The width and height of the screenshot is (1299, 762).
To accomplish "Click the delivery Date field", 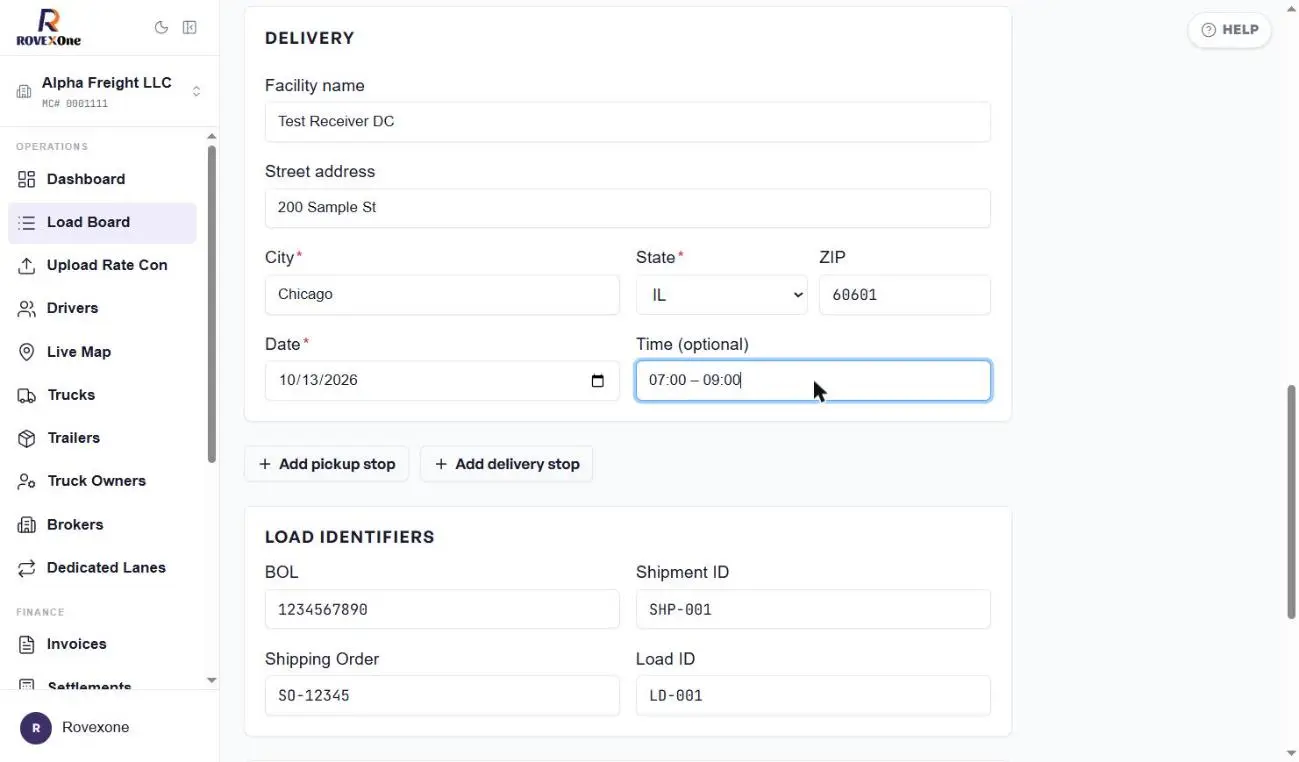I will (442, 381).
